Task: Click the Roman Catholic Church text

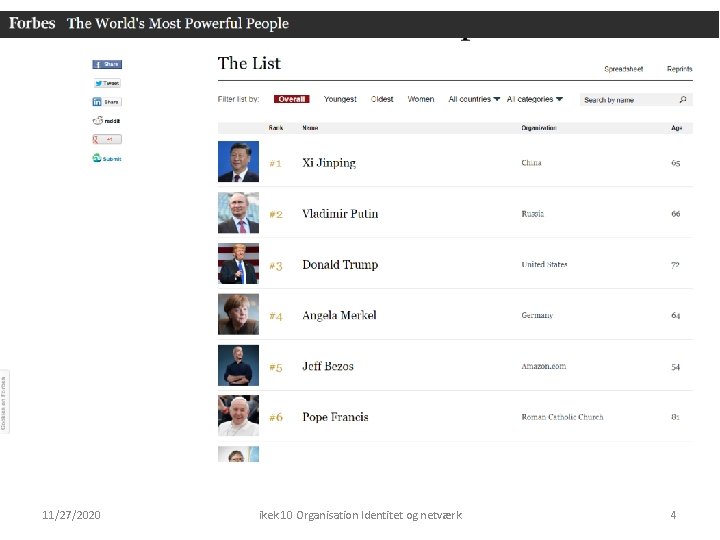Action: click(x=562, y=417)
